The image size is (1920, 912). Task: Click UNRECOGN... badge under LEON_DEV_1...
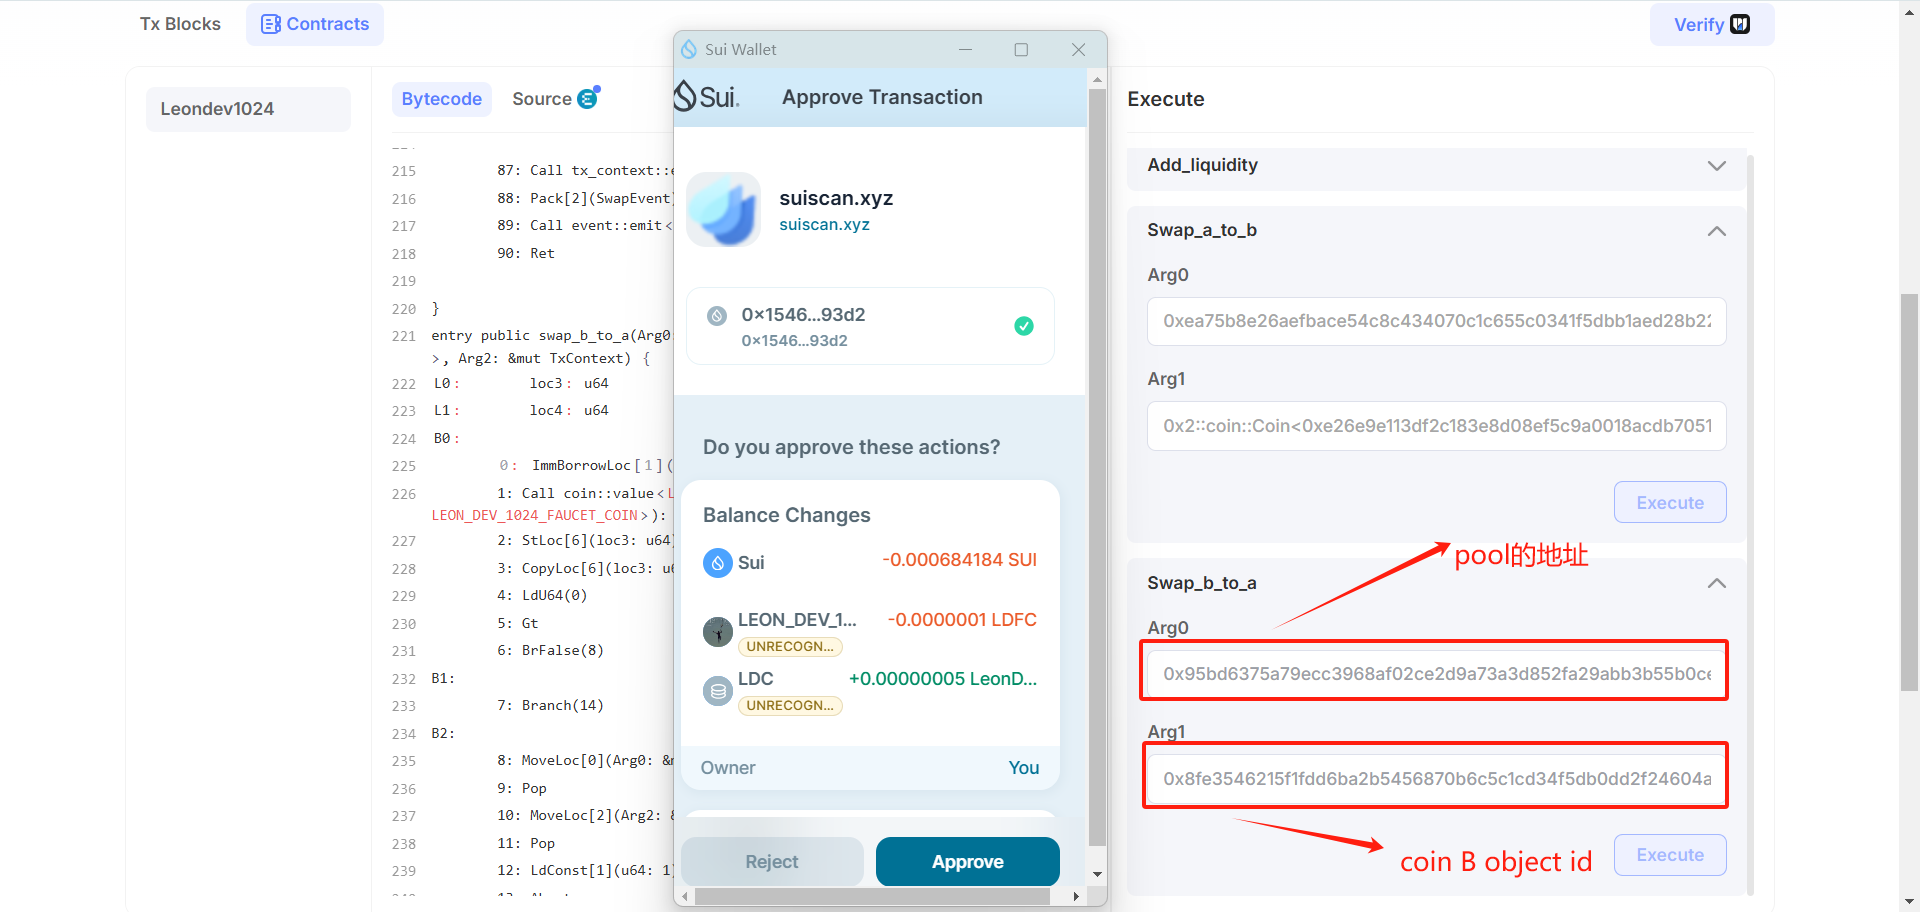click(x=790, y=647)
